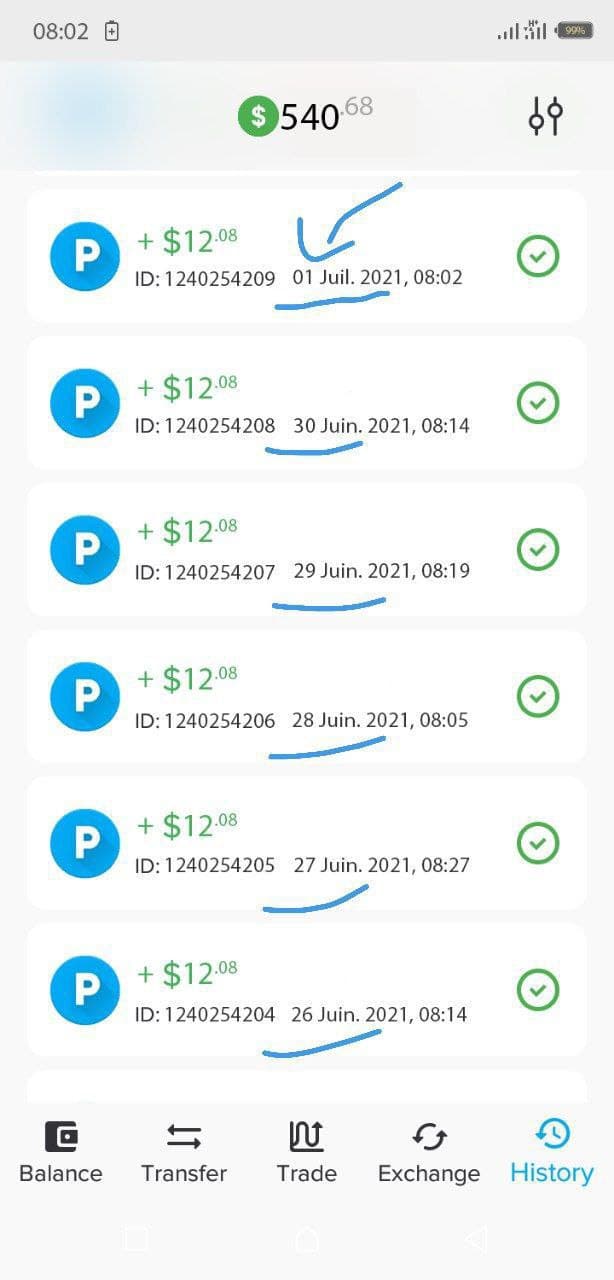
Task: Go to the Trade tab
Action: pos(306,1153)
